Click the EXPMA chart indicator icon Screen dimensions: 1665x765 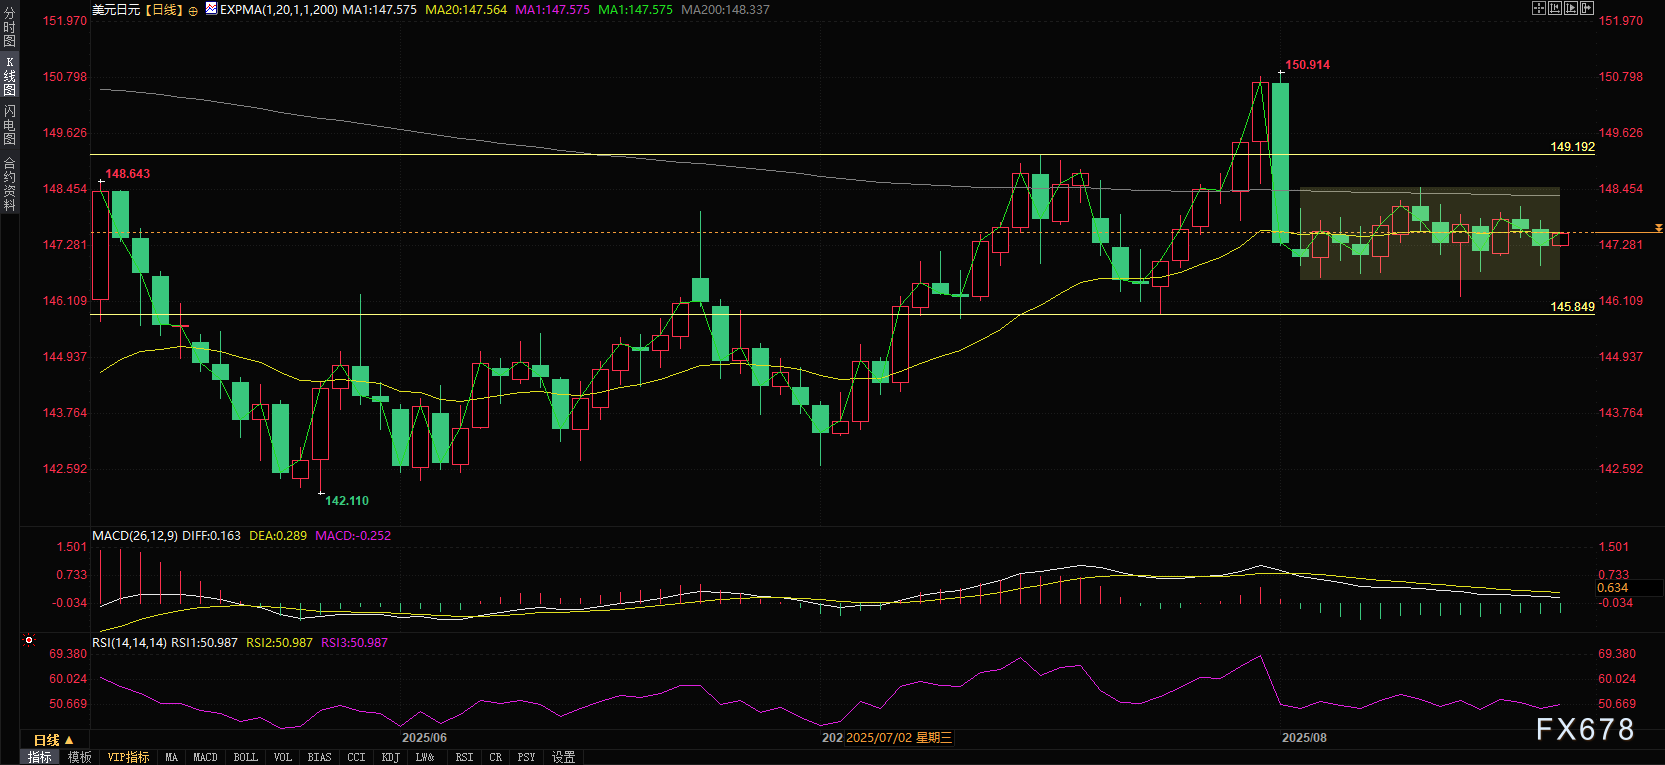pyautogui.click(x=211, y=9)
